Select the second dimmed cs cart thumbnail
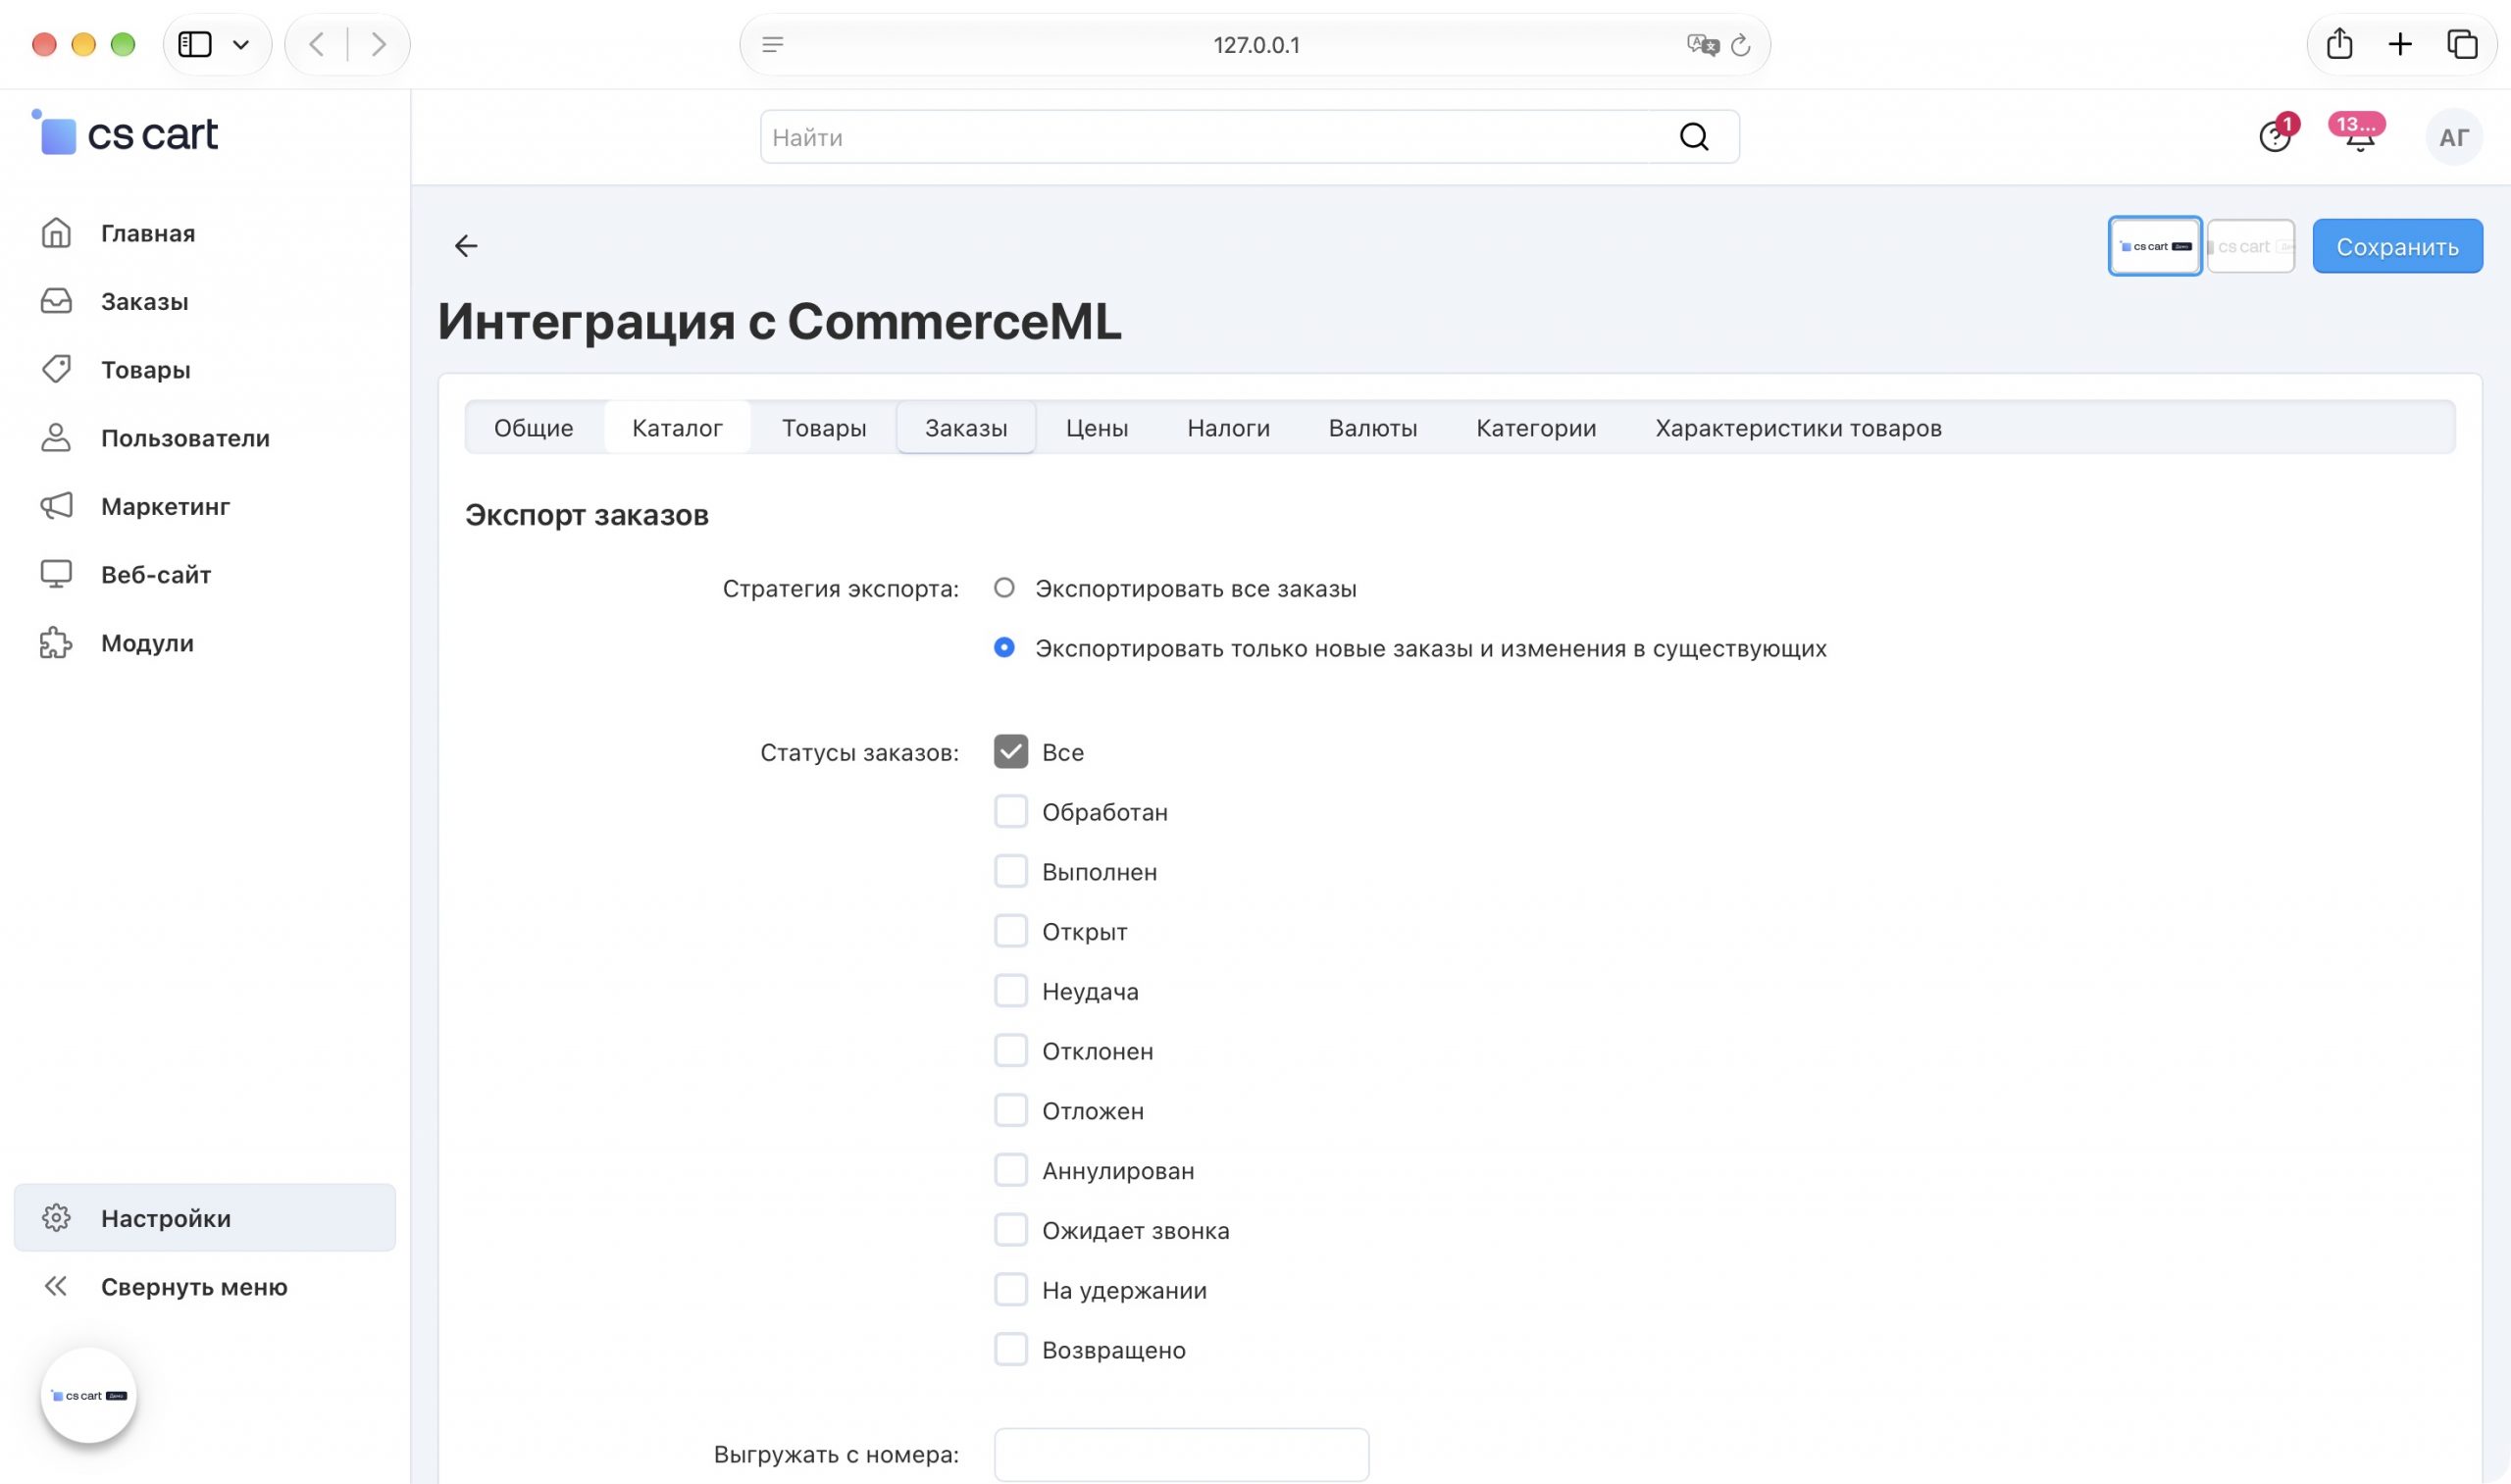Image resolution: width=2511 pixels, height=1484 pixels. point(2250,246)
